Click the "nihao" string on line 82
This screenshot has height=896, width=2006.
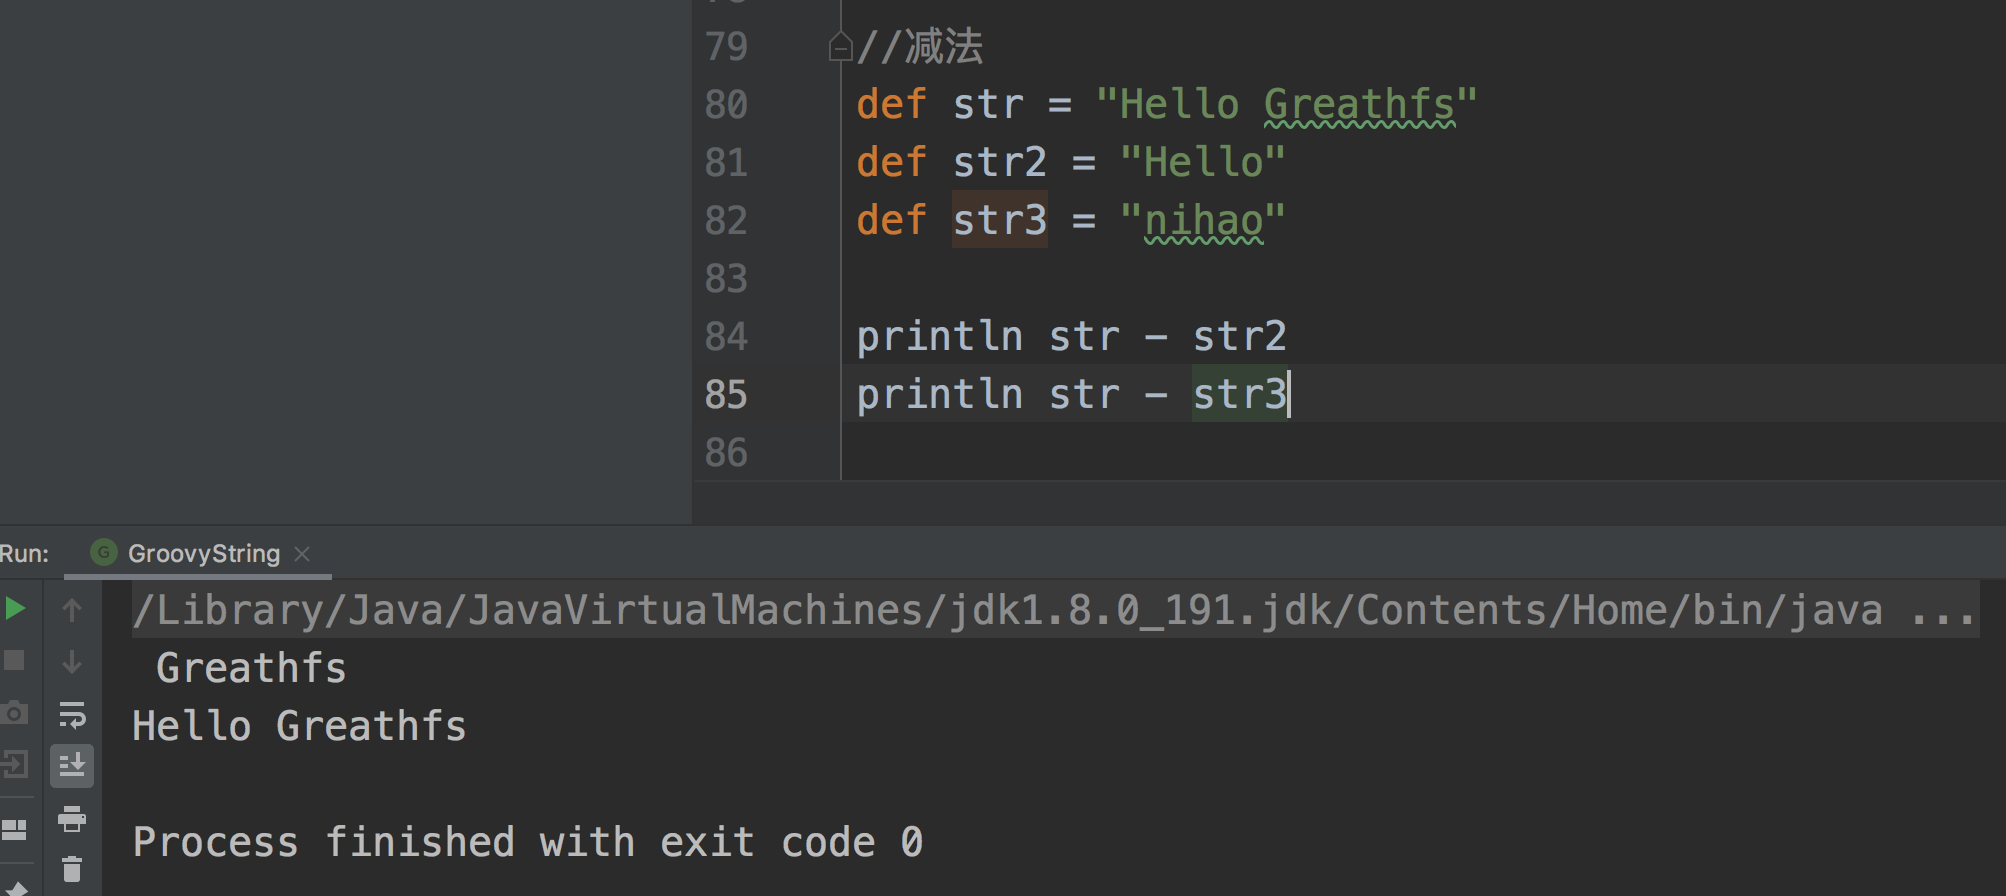[x=1203, y=220]
